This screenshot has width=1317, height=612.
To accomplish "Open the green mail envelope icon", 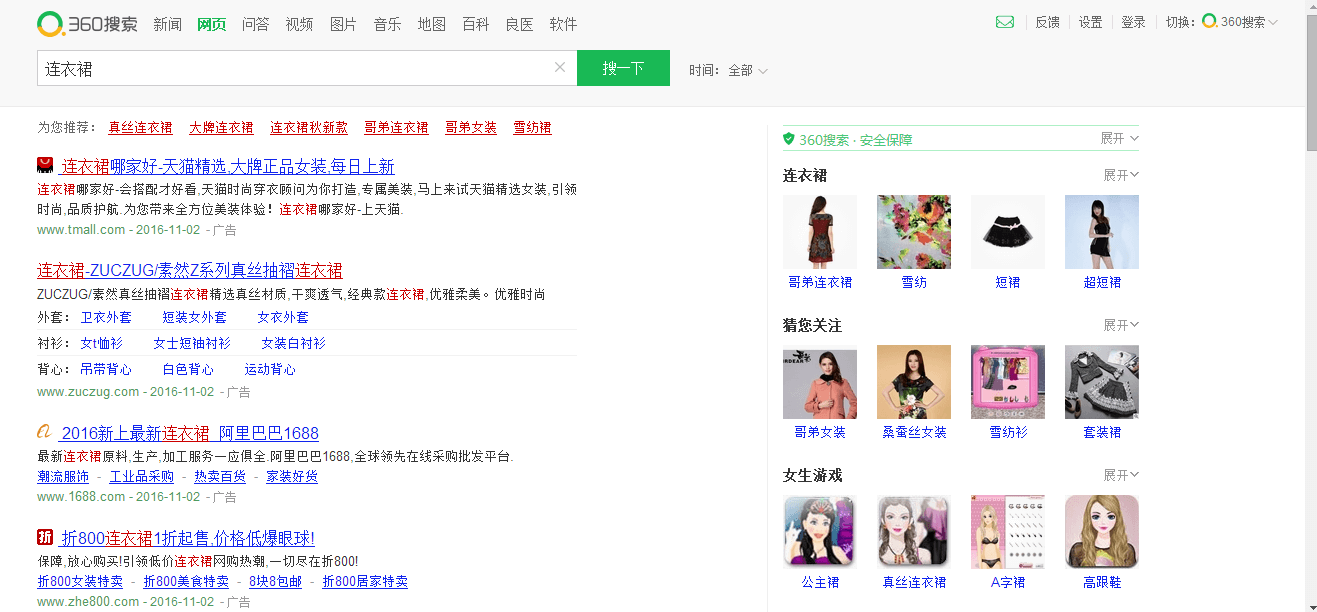I will pyautogui.click(x=1005, y=22).
